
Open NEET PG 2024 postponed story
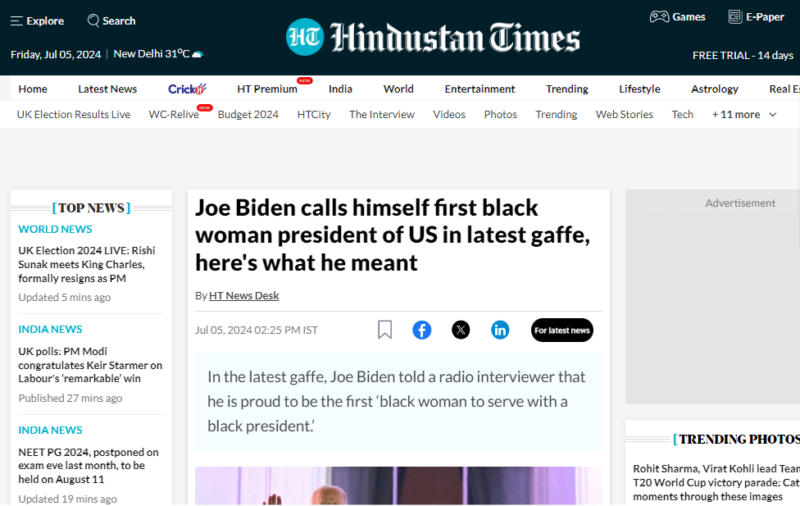tap(88, 465)
